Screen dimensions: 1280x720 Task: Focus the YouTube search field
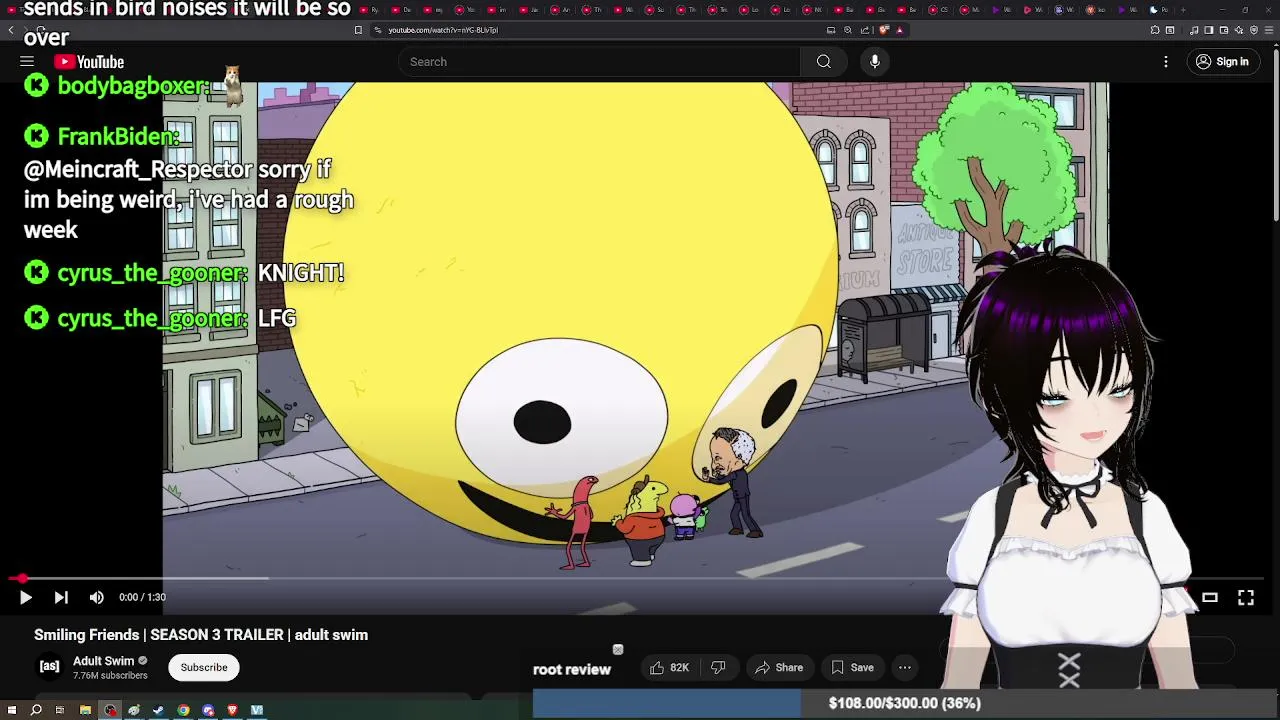598,62
